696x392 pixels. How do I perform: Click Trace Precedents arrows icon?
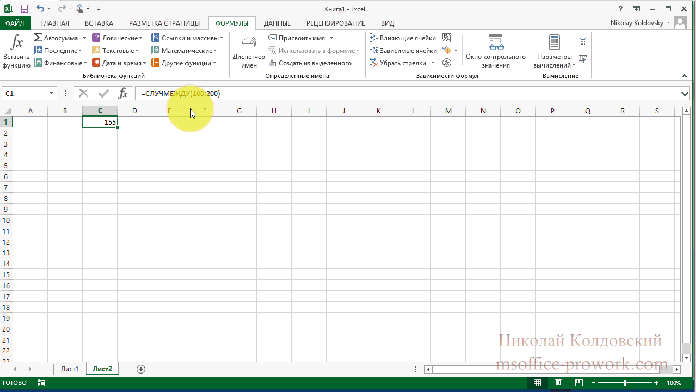point(373,38)
